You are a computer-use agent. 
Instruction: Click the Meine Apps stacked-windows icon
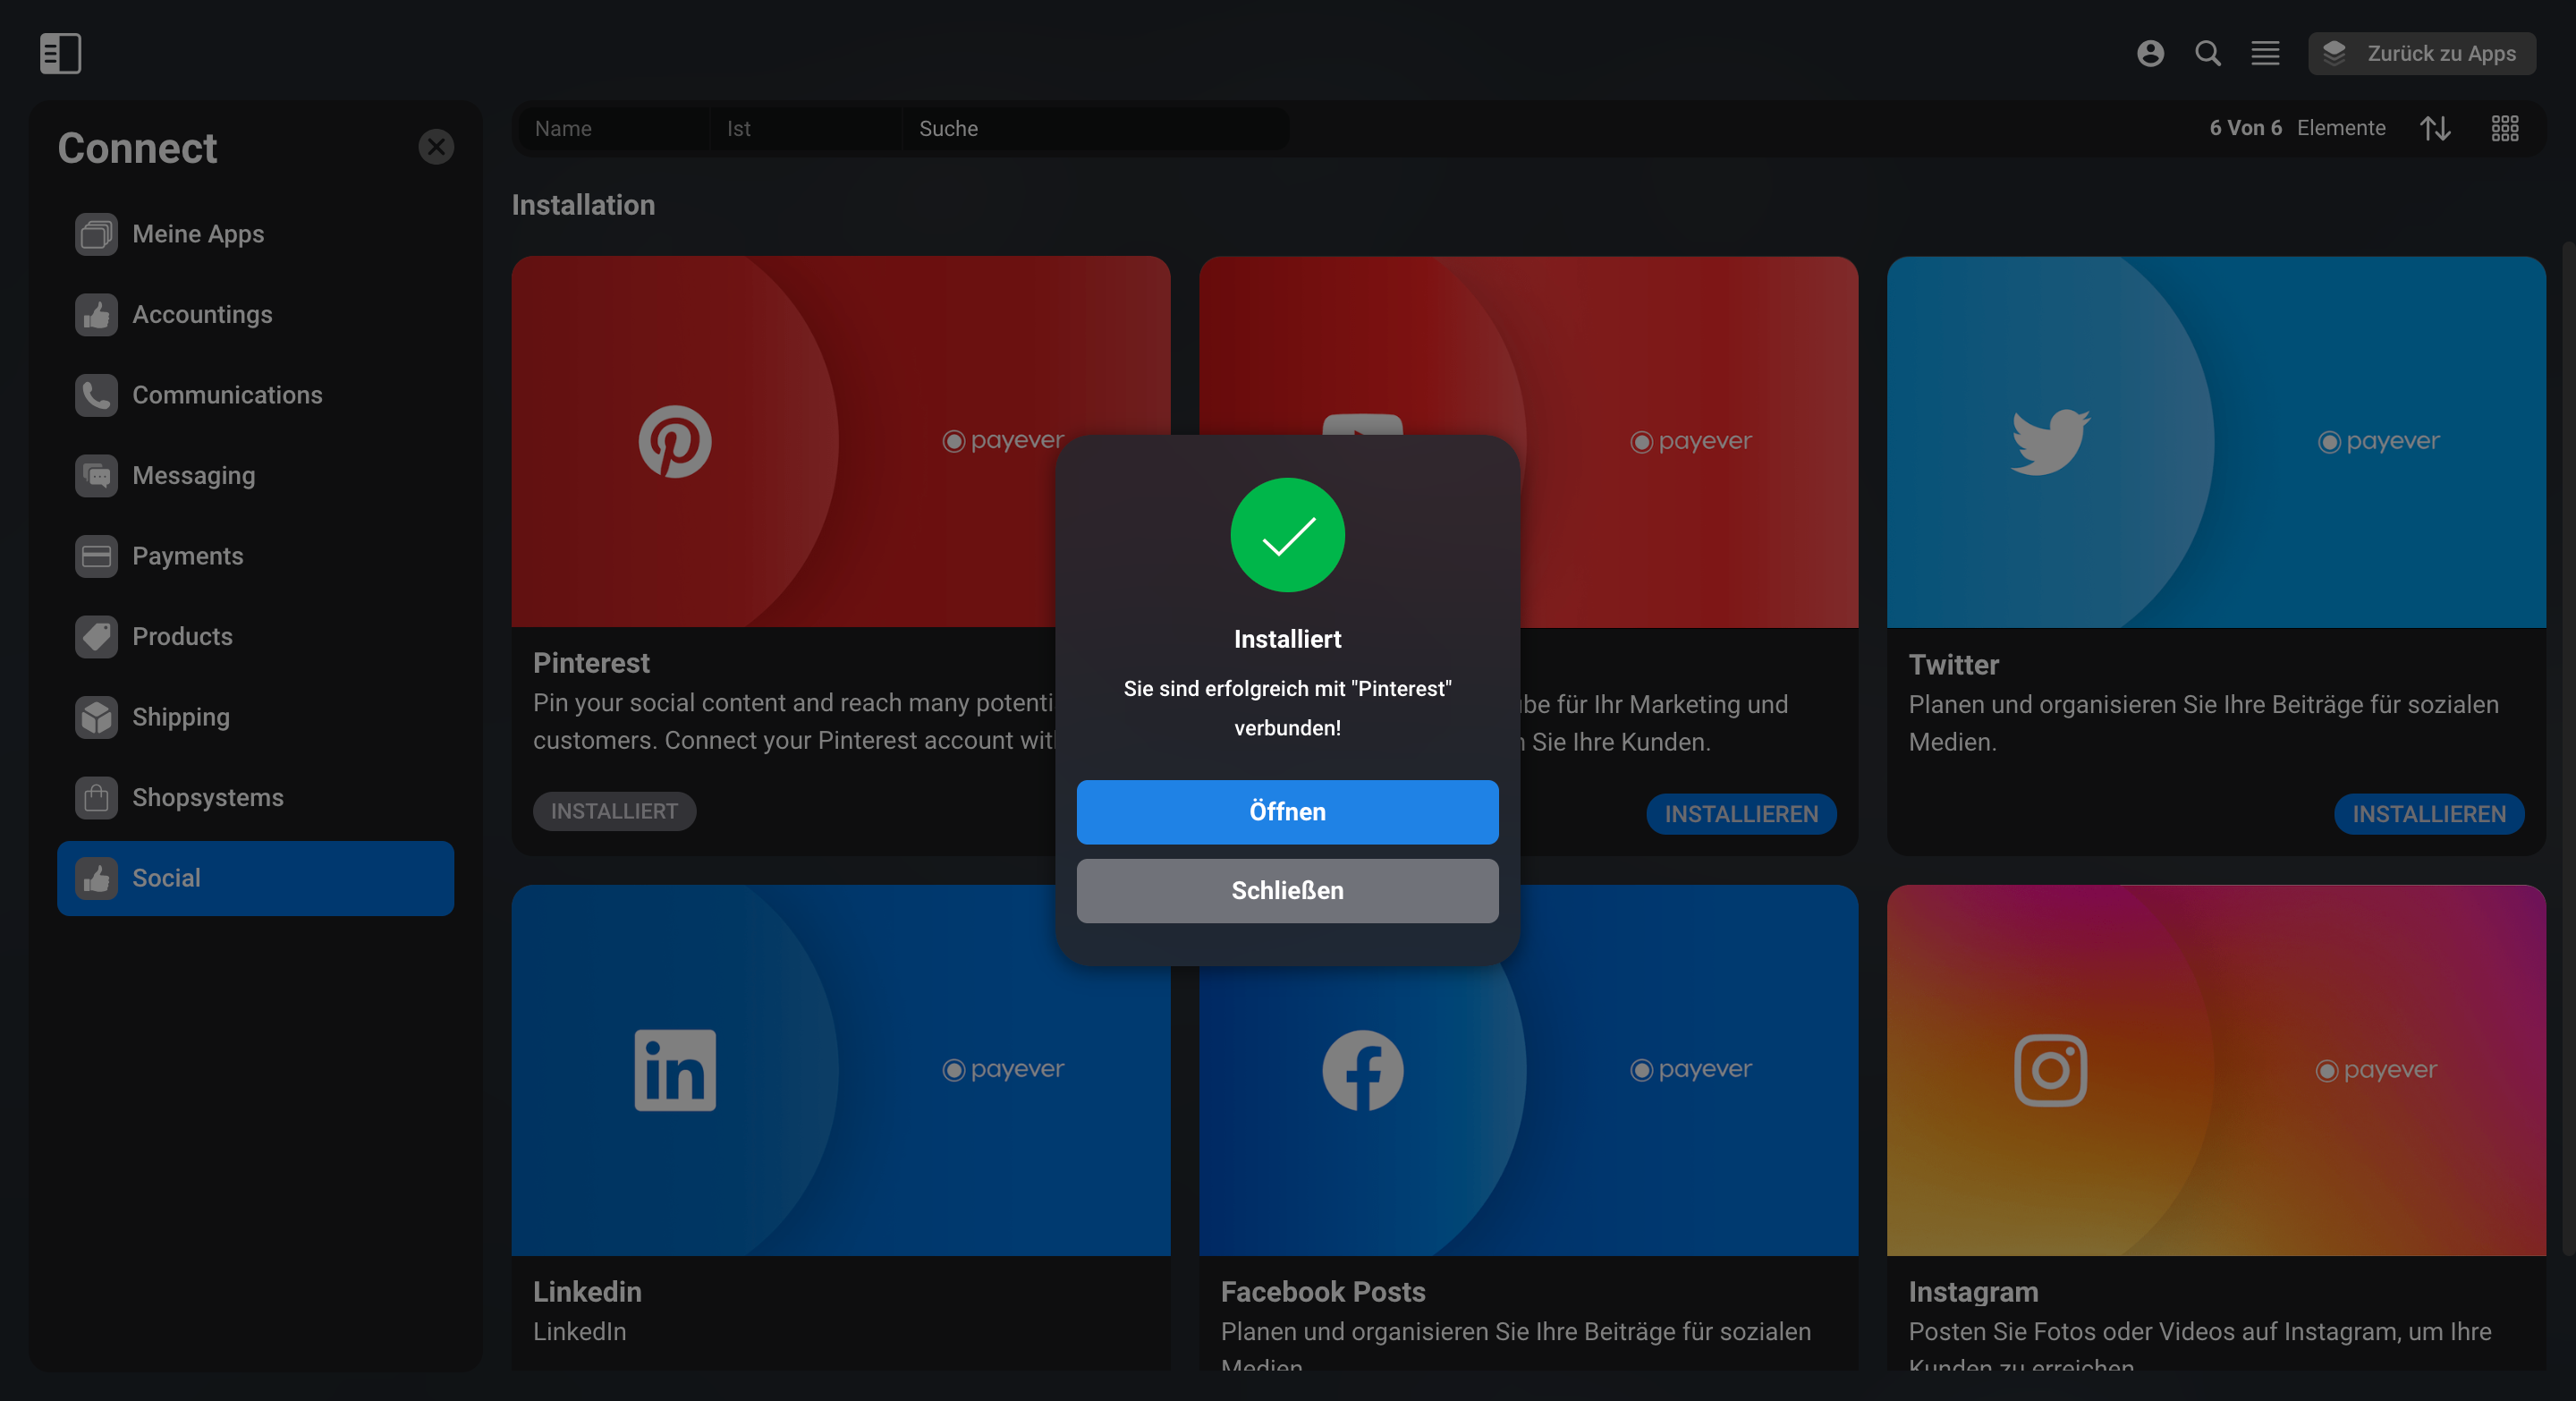click(96, 234)
